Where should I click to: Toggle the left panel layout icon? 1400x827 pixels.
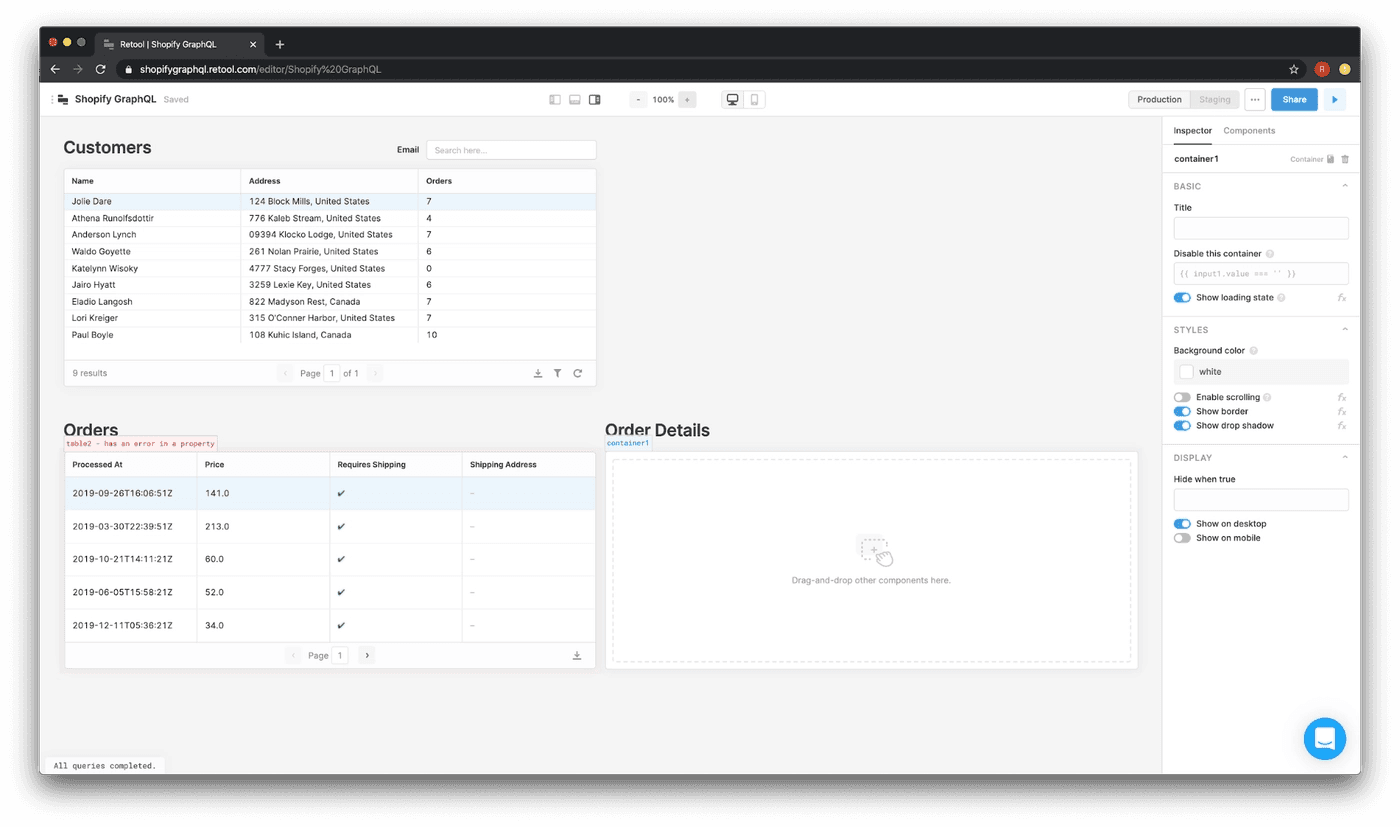coord(555,100)
